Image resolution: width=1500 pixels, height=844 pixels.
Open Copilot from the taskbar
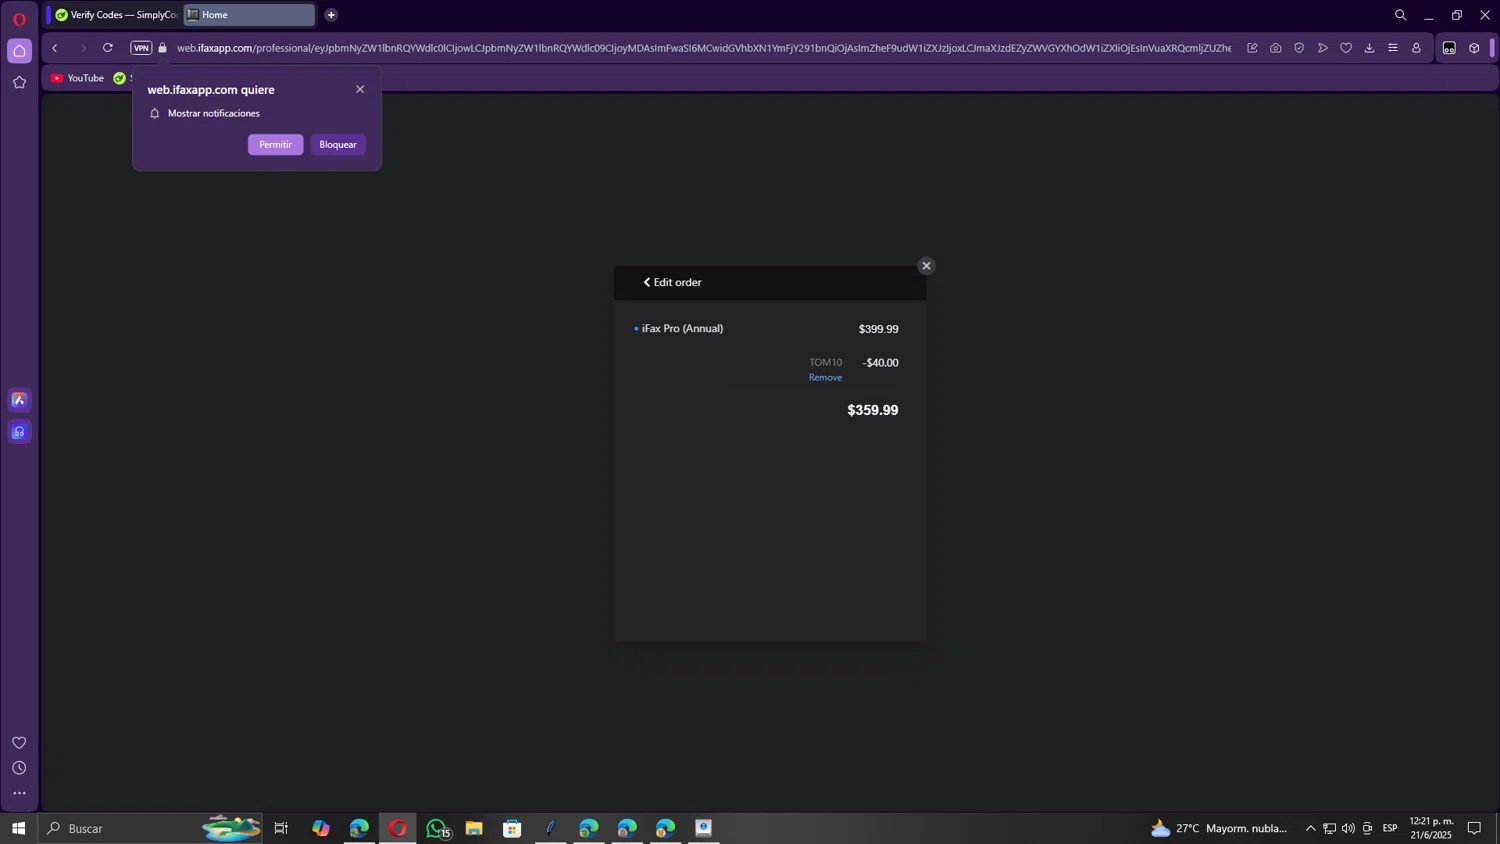[x=320, y=828]
